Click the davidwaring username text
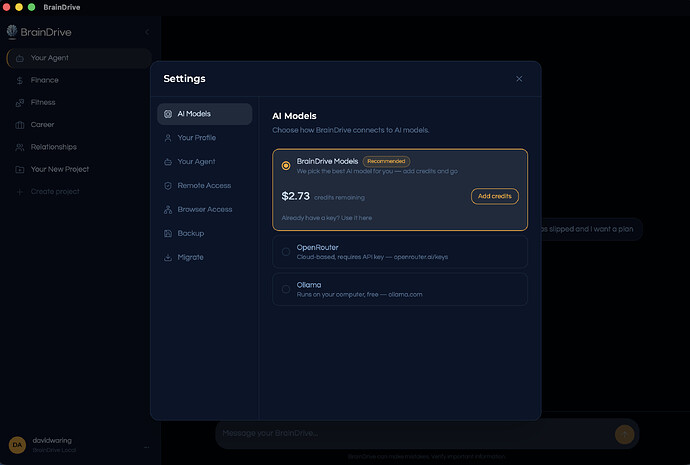690x465 pixels. click(52, 440)
